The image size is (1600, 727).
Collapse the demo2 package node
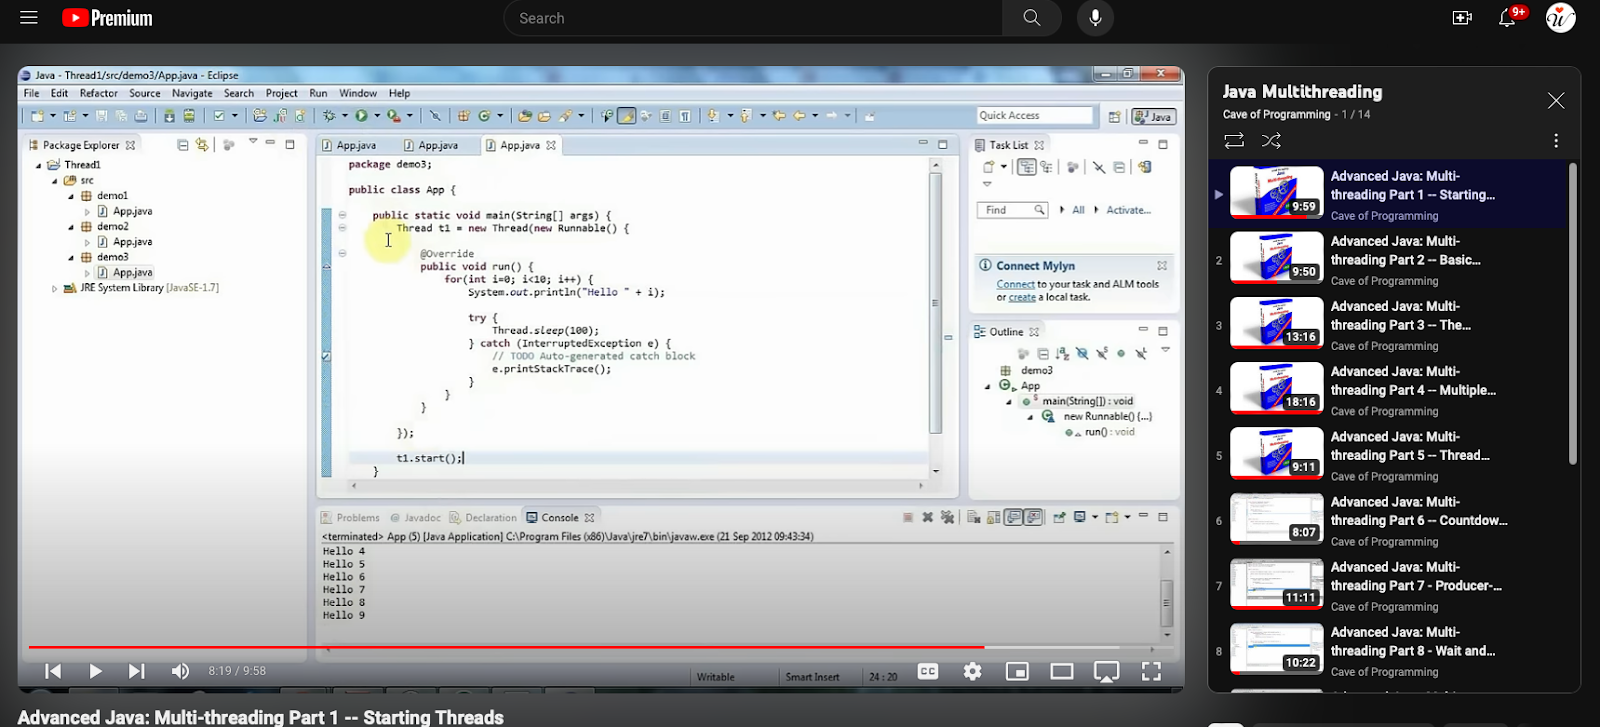(71, 227)
